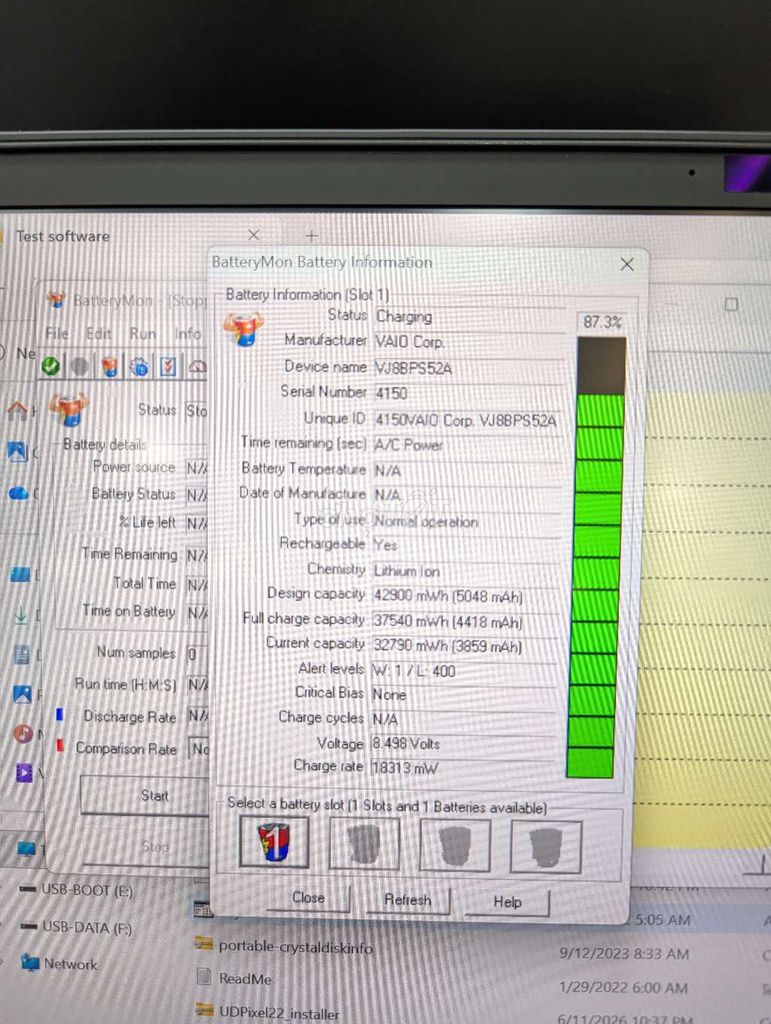Open the Info menu in BatteryMon
Viewport: 771px width, 1024px height.
tap(187, 333)
